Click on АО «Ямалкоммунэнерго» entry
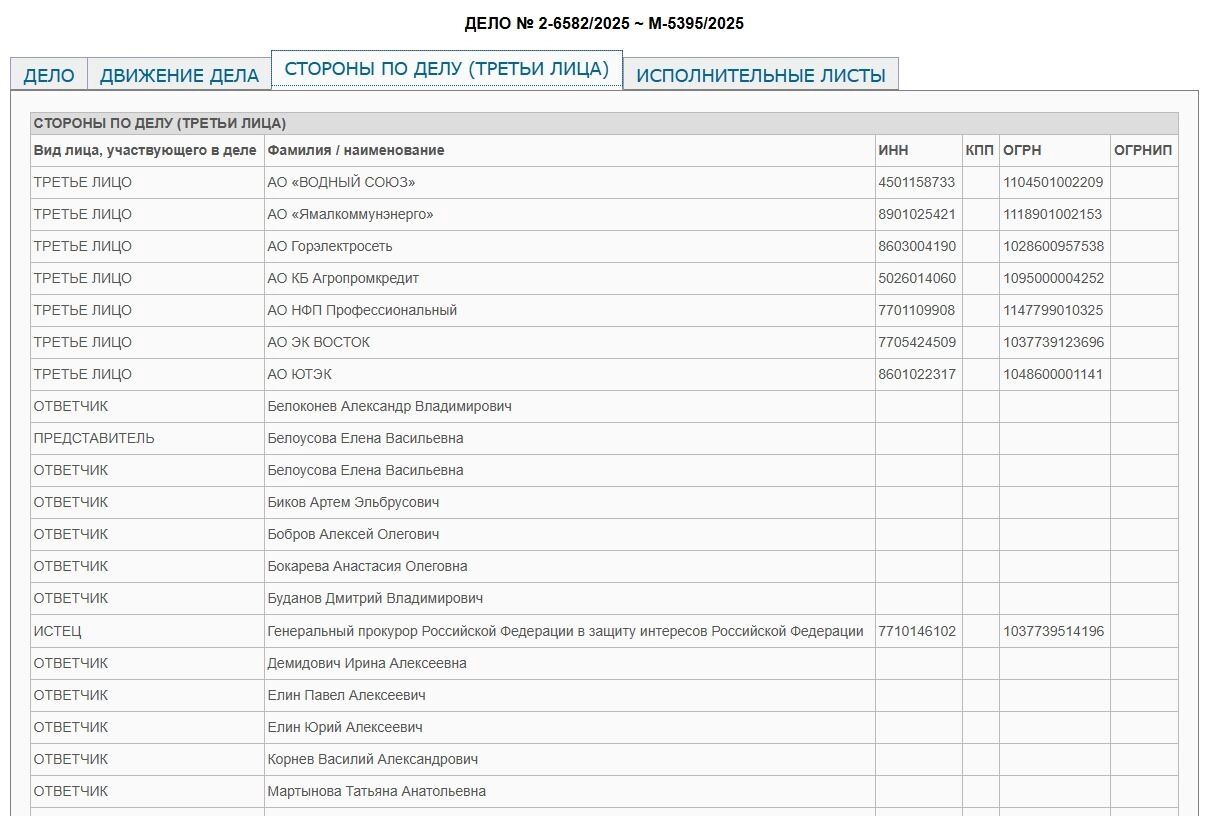1214x816 pixels. click(x=350, y=214)
